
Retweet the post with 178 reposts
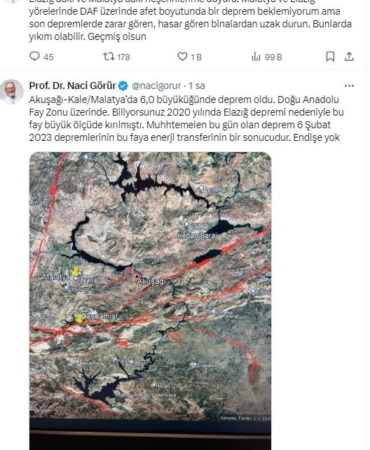click(108, 57)
